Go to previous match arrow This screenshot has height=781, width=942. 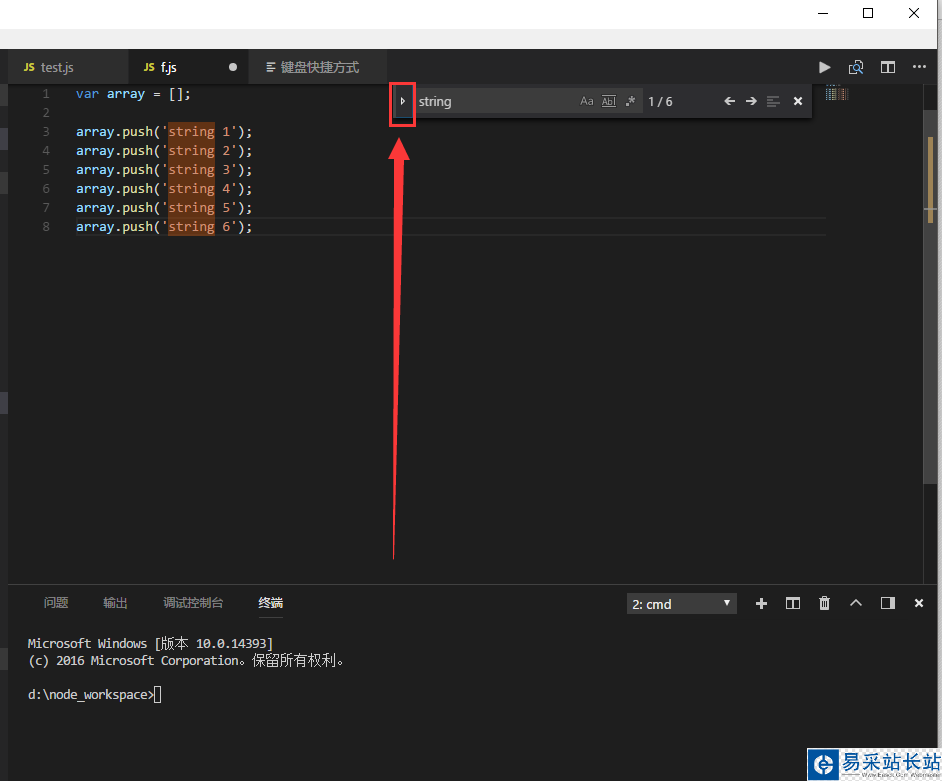point(729,101)
